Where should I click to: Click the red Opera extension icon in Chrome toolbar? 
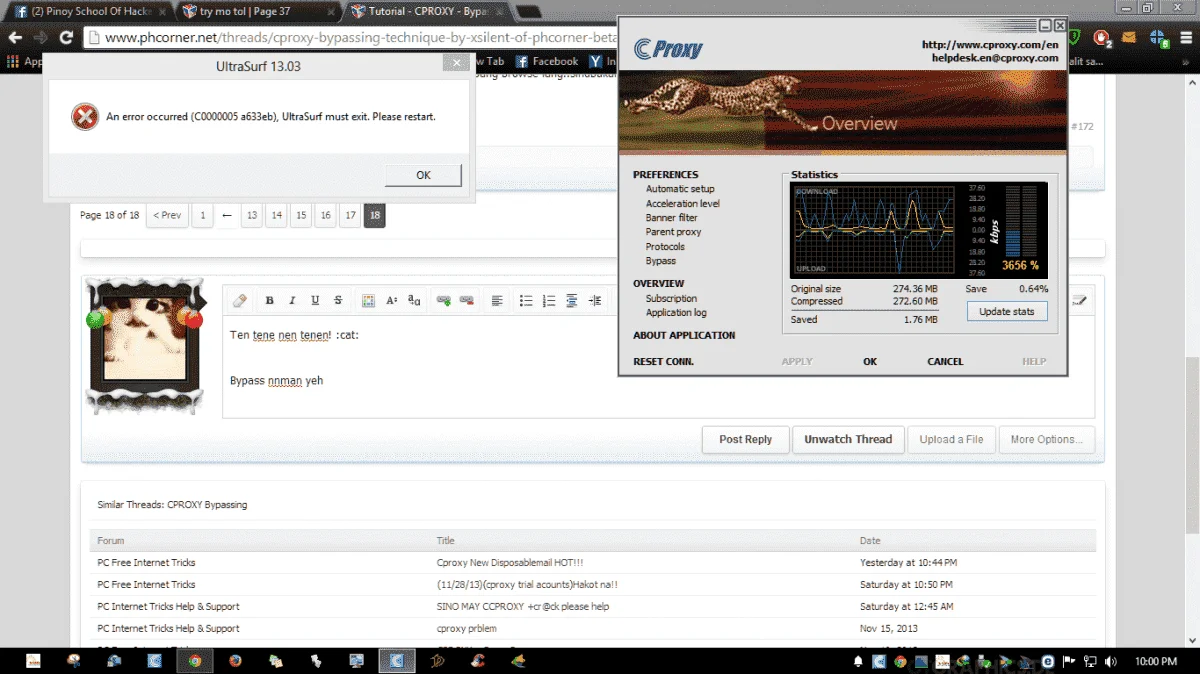tap(1101, 39)
